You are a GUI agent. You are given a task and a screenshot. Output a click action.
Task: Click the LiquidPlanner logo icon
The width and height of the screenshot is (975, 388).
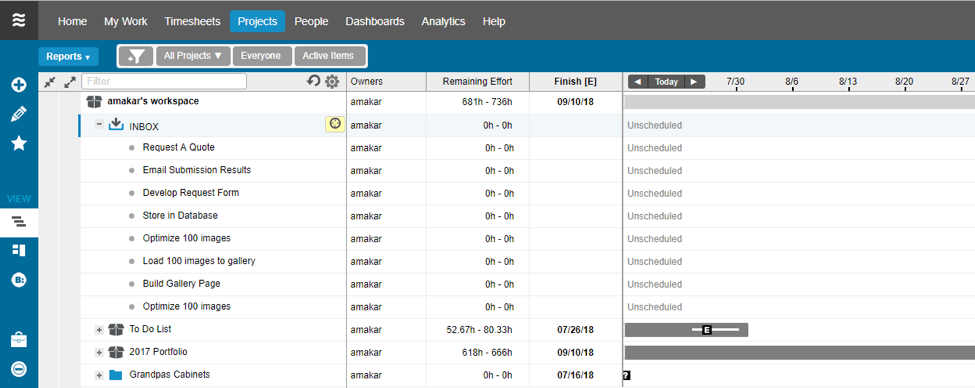coord(19,21)
